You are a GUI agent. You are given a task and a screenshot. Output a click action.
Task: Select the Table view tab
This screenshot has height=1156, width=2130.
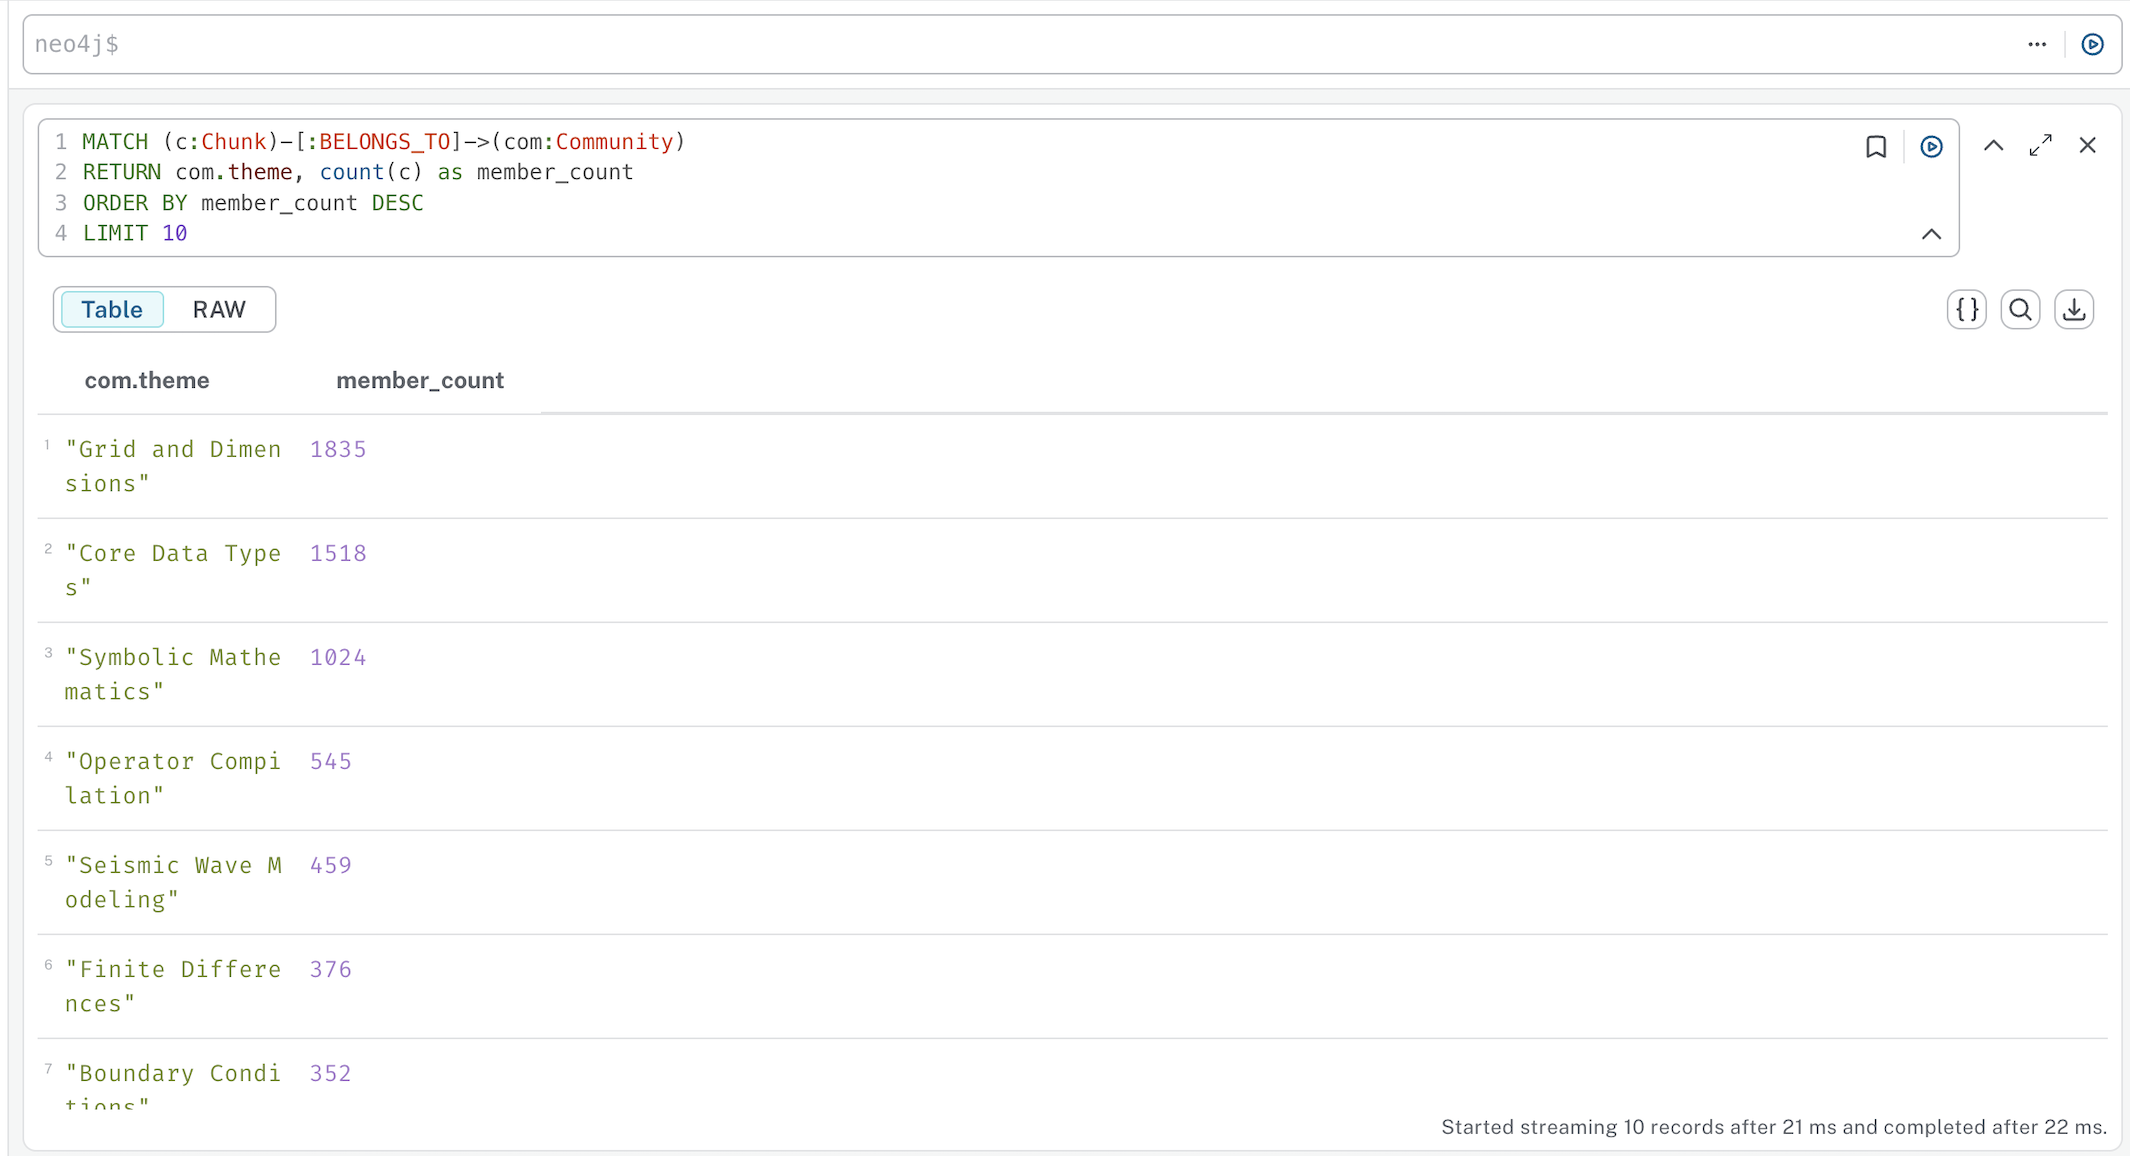click(x=112, y=310)
